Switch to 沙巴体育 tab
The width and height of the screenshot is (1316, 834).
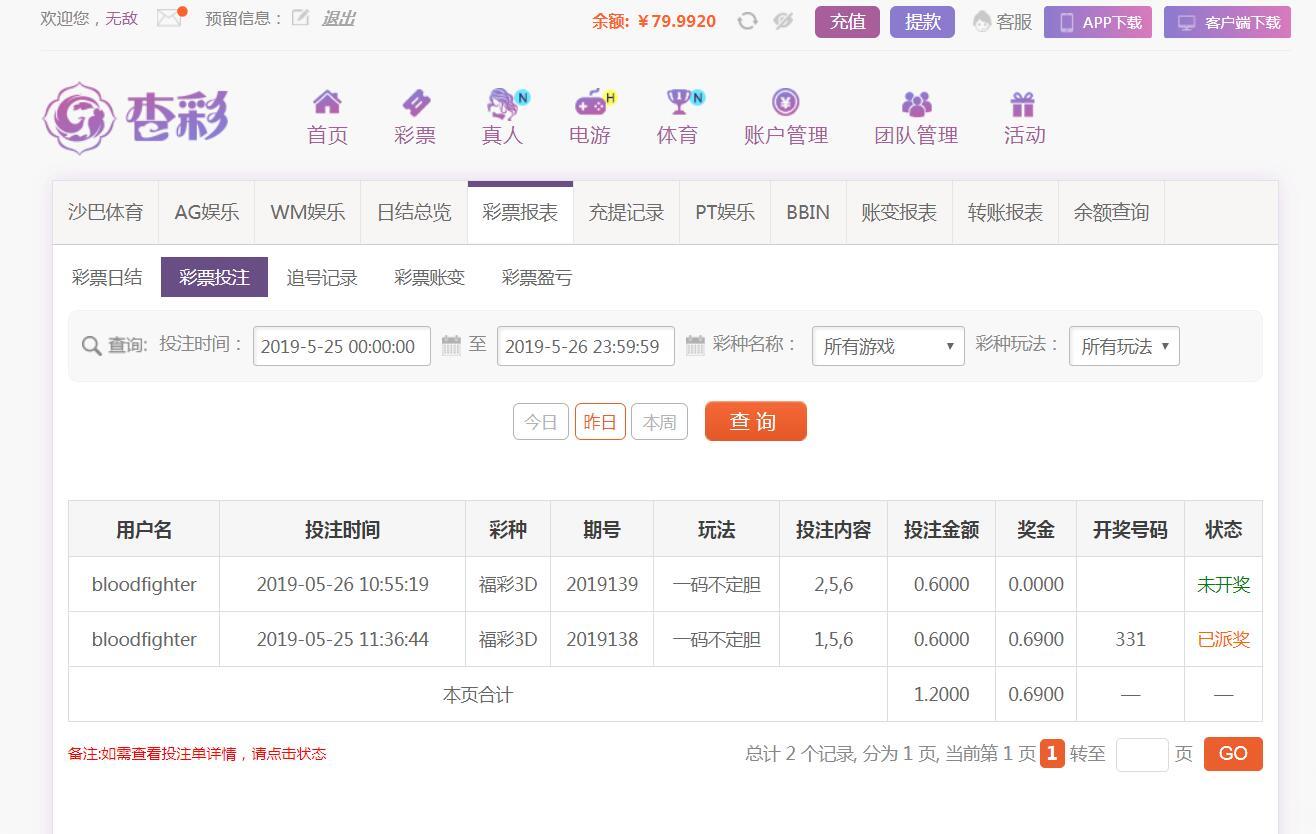pyautogui.click(x=106, y=212)
